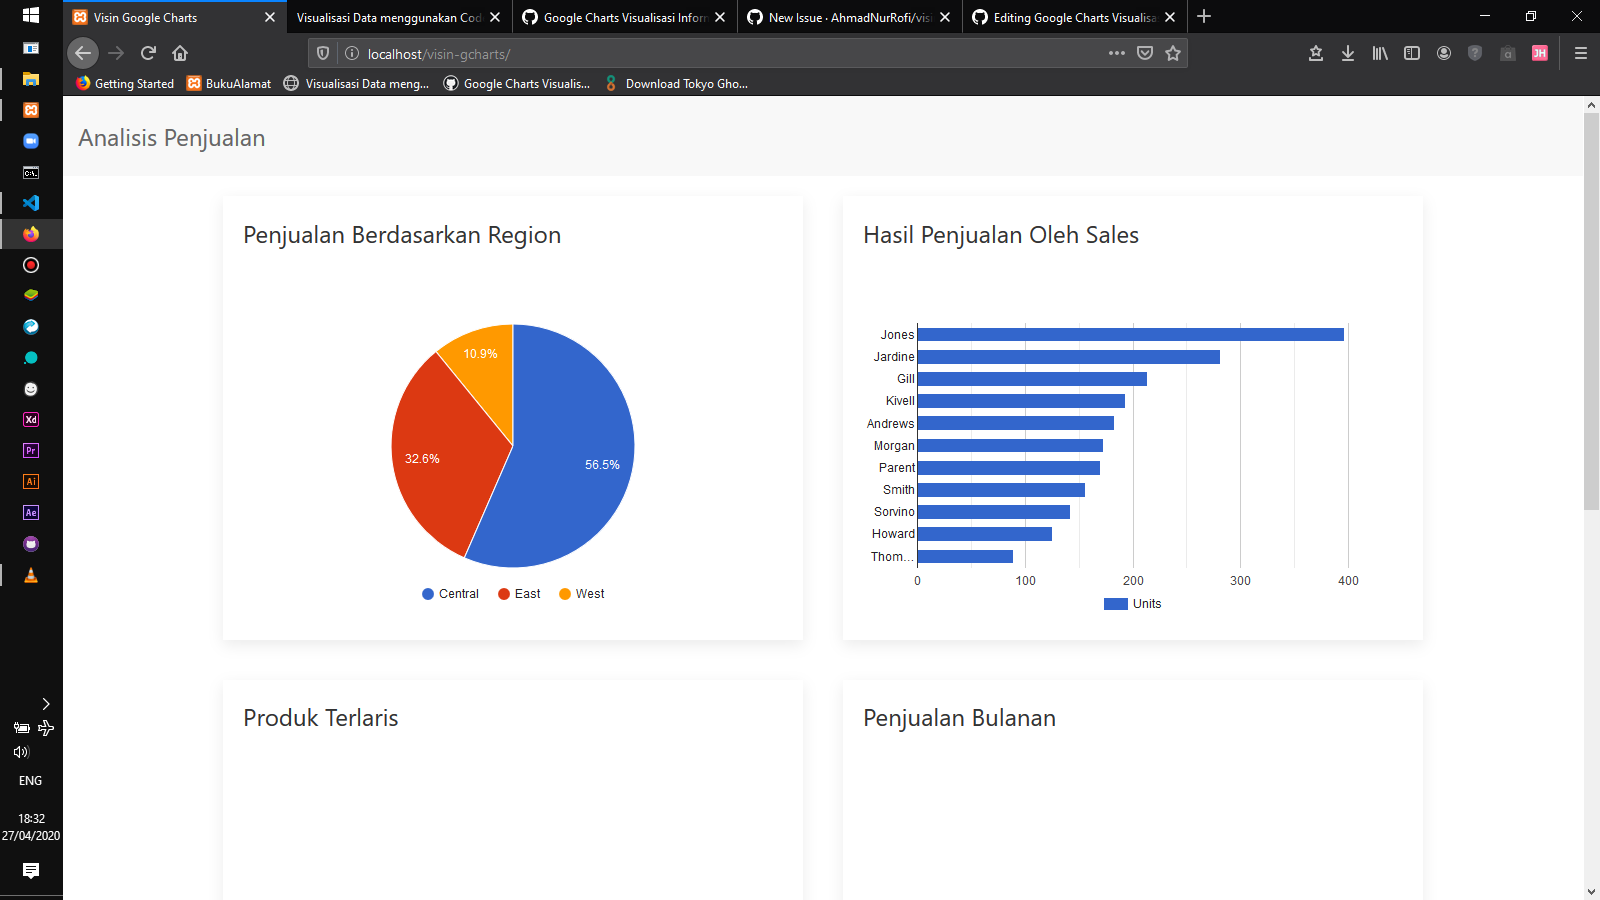Image resolution: width=1600 pixels, height=900 pixels.
Task: Open Google Charts Visualis bookmark
Action: [x=516, y=84]
